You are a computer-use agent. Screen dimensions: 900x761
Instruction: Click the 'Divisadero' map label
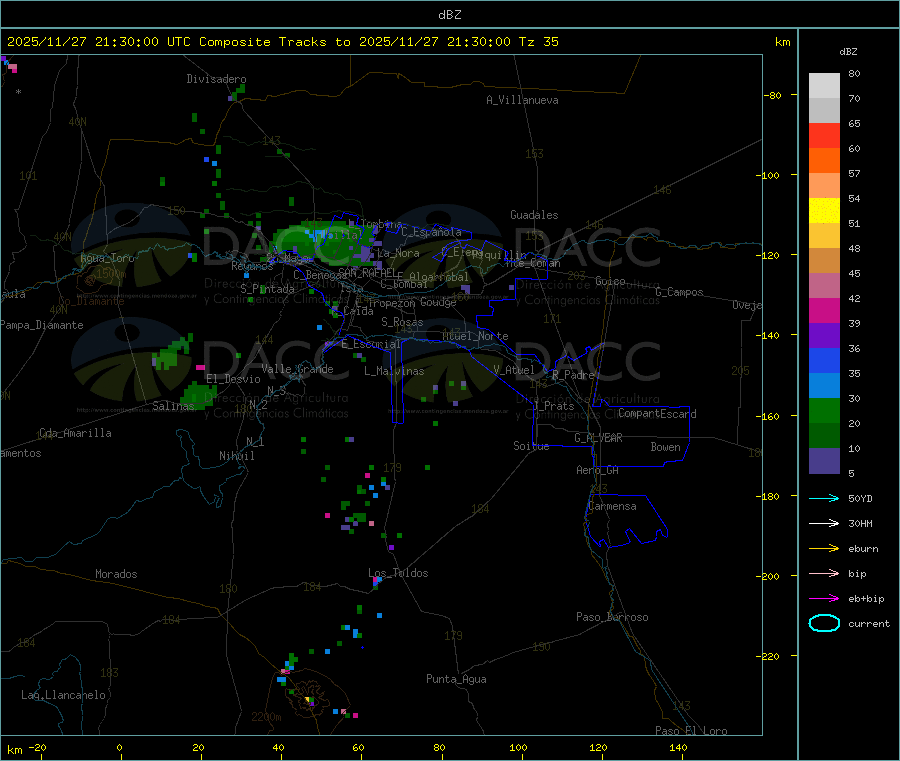[216, 79]
